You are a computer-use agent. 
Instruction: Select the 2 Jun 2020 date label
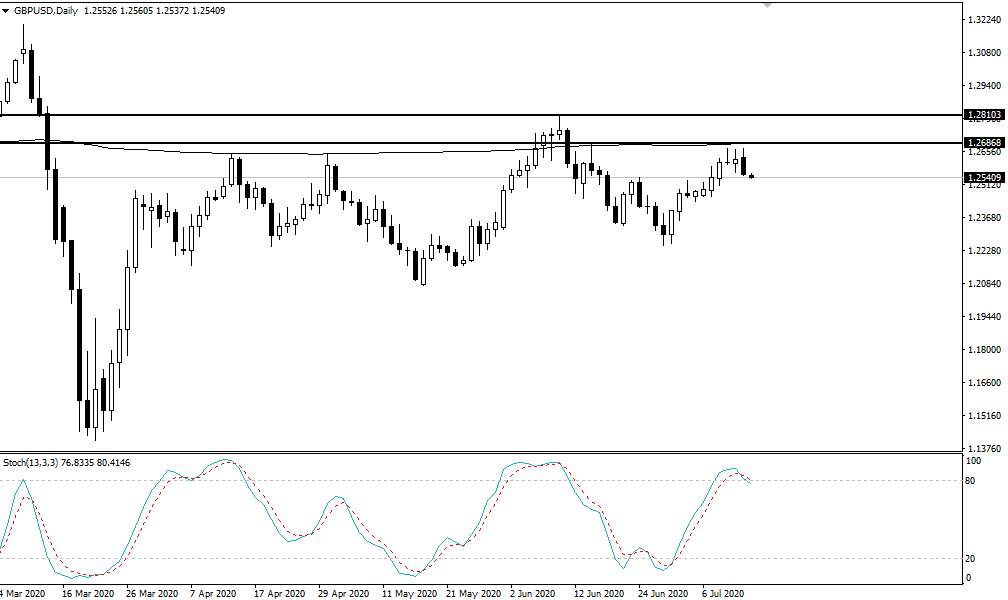pyautogui.click(x=532, y=593)
